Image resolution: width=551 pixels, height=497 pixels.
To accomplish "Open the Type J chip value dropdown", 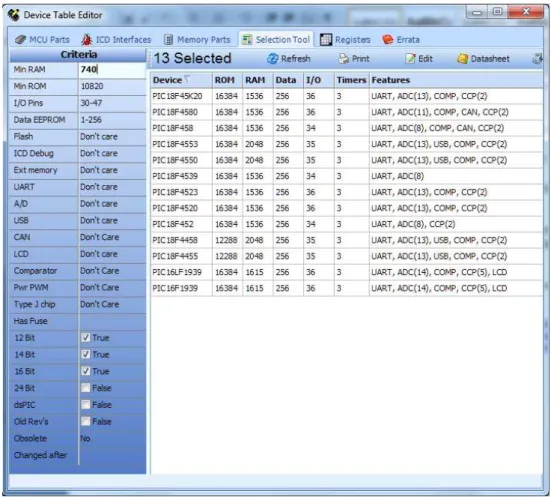I will click(x=112, y=304).
